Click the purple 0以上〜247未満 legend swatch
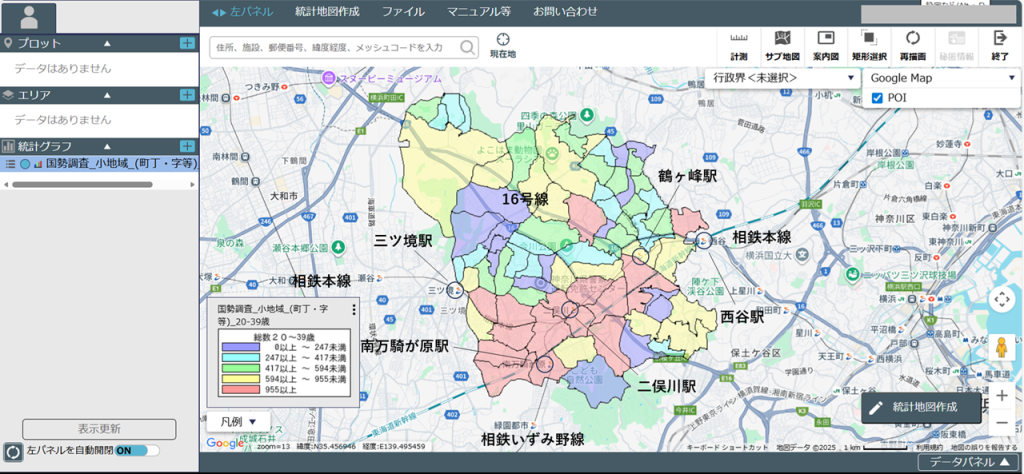The width and height of the screenshot is (1024, 474). tap(241, 347)
